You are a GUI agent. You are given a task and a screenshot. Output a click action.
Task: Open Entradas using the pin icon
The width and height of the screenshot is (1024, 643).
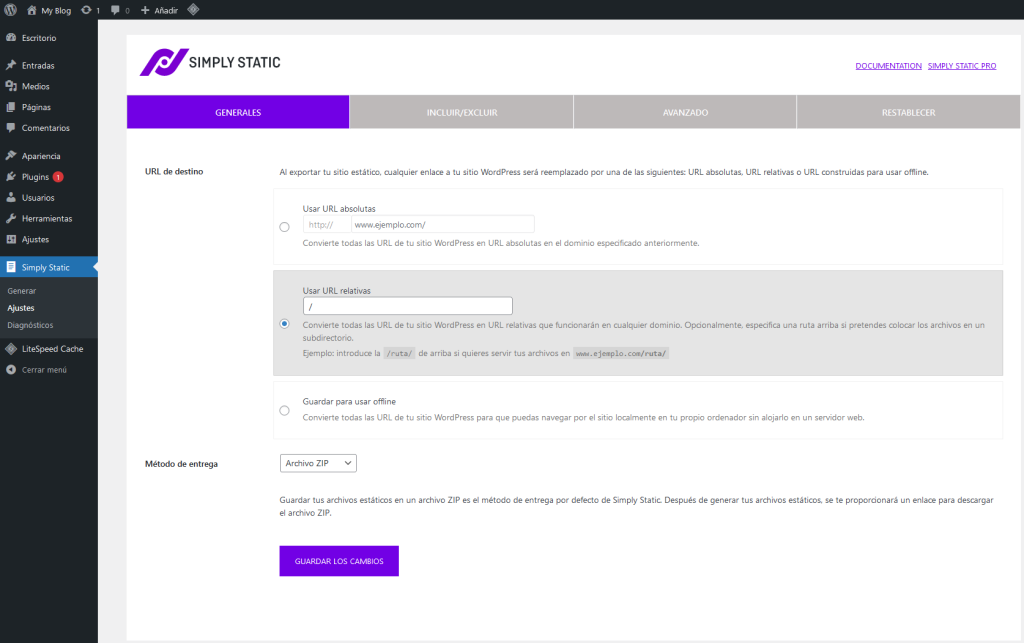point(11,65)
